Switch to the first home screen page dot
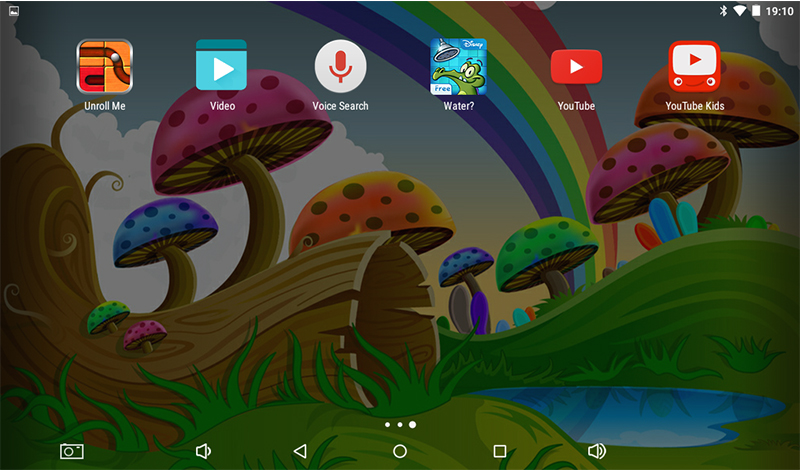Viewport: 800px width, 470px height. (x=387, y=425)
